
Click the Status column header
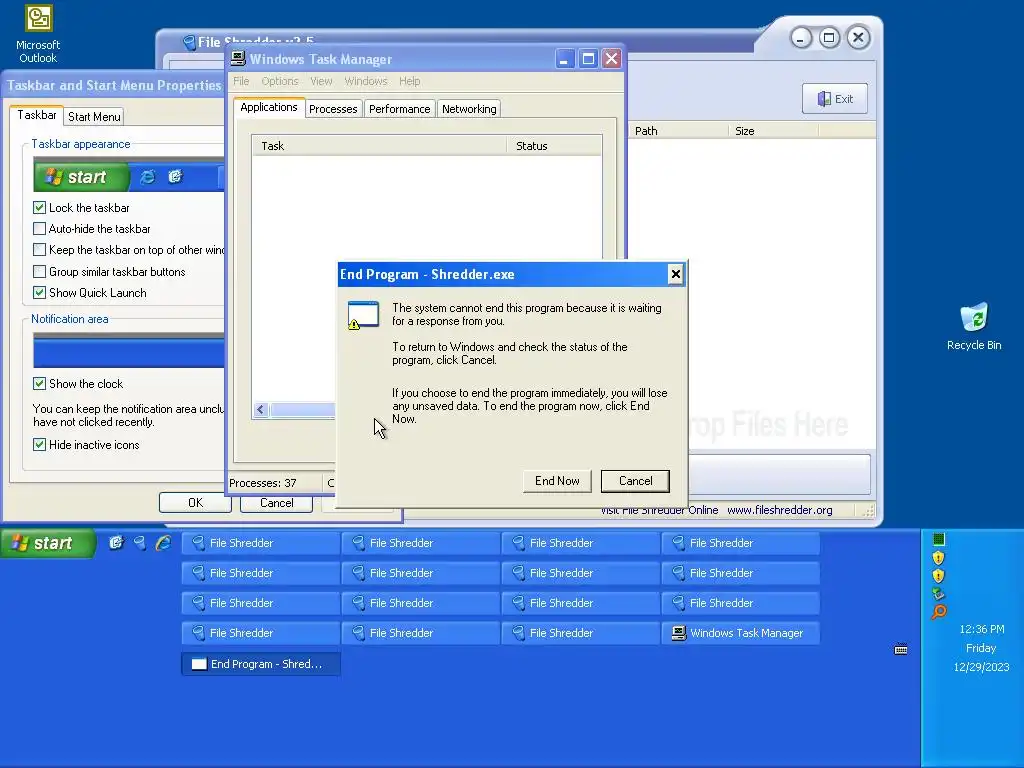[x=554, y=146]
